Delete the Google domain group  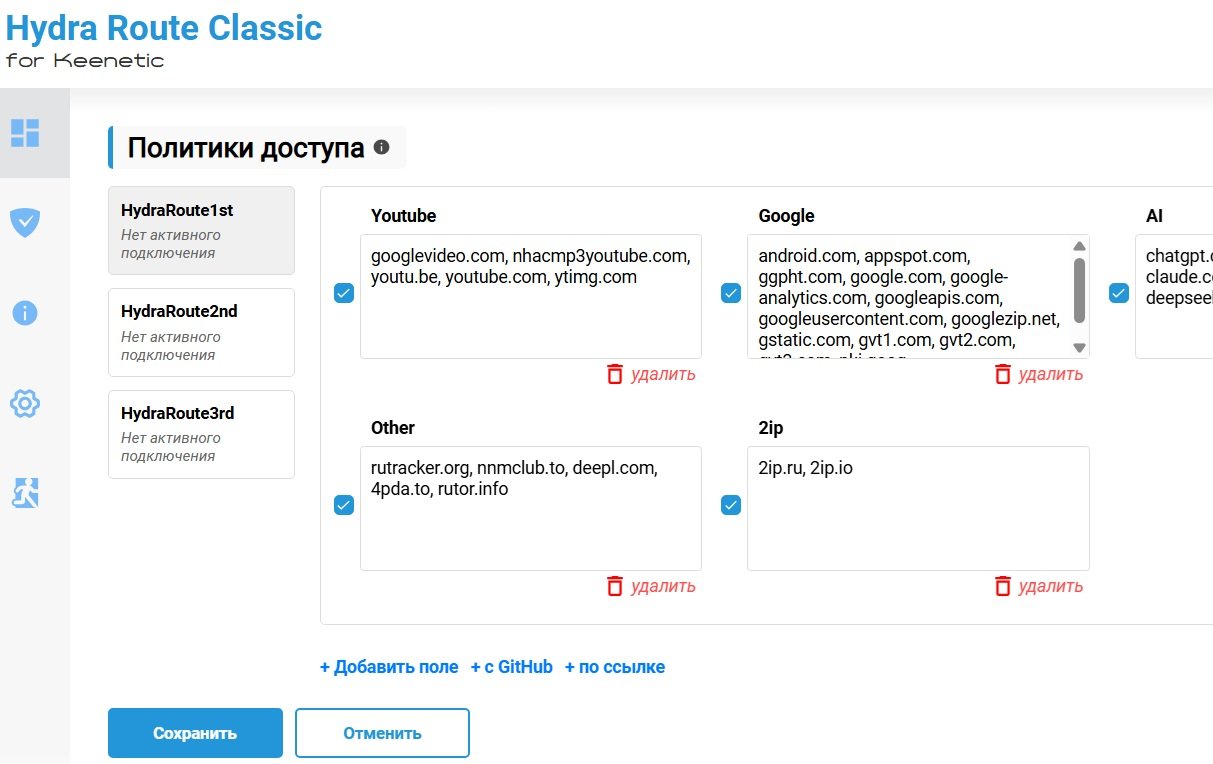click(x=1038, y=374)
